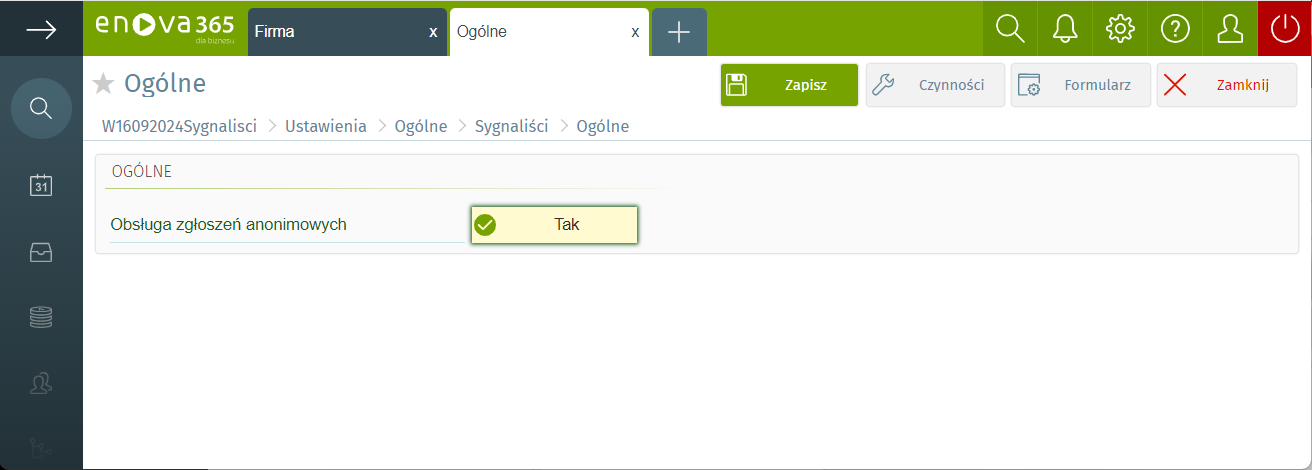The width and height of the screenshot is (1312, 470).
Task: Open the settings gear in header
Action: point(1120,30)
